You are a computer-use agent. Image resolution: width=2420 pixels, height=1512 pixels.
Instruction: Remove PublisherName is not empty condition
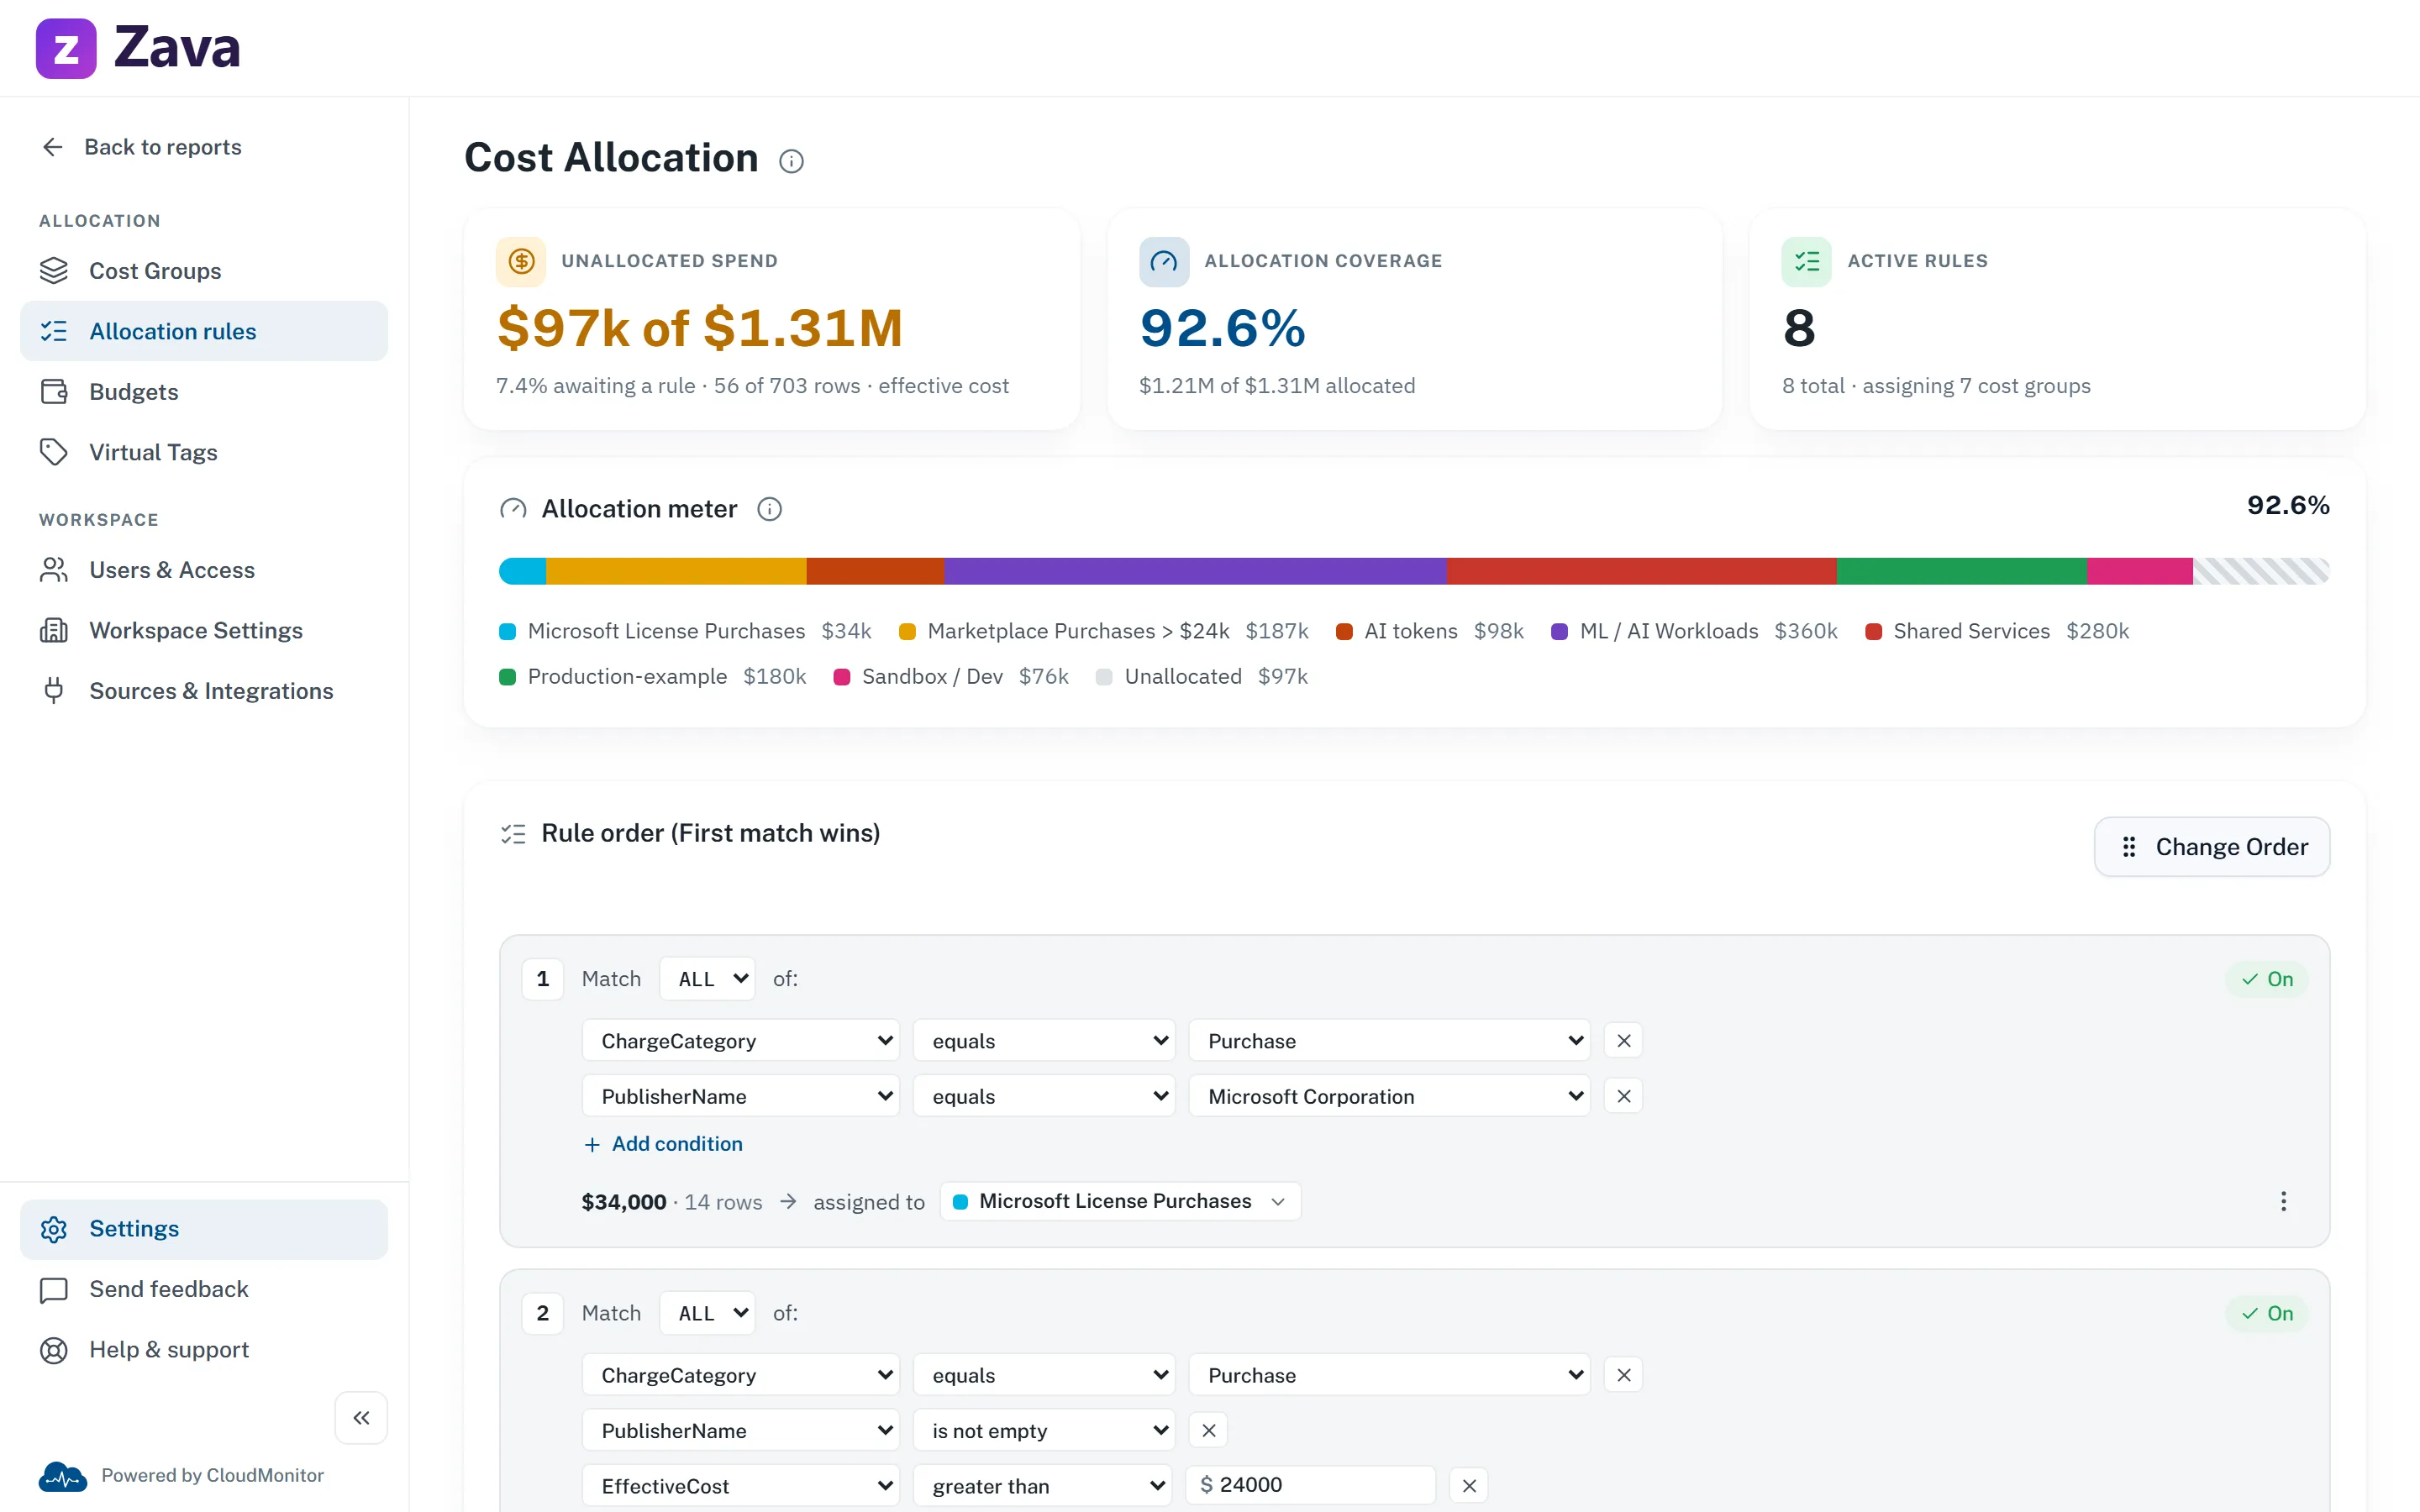pos(1208,1430)
